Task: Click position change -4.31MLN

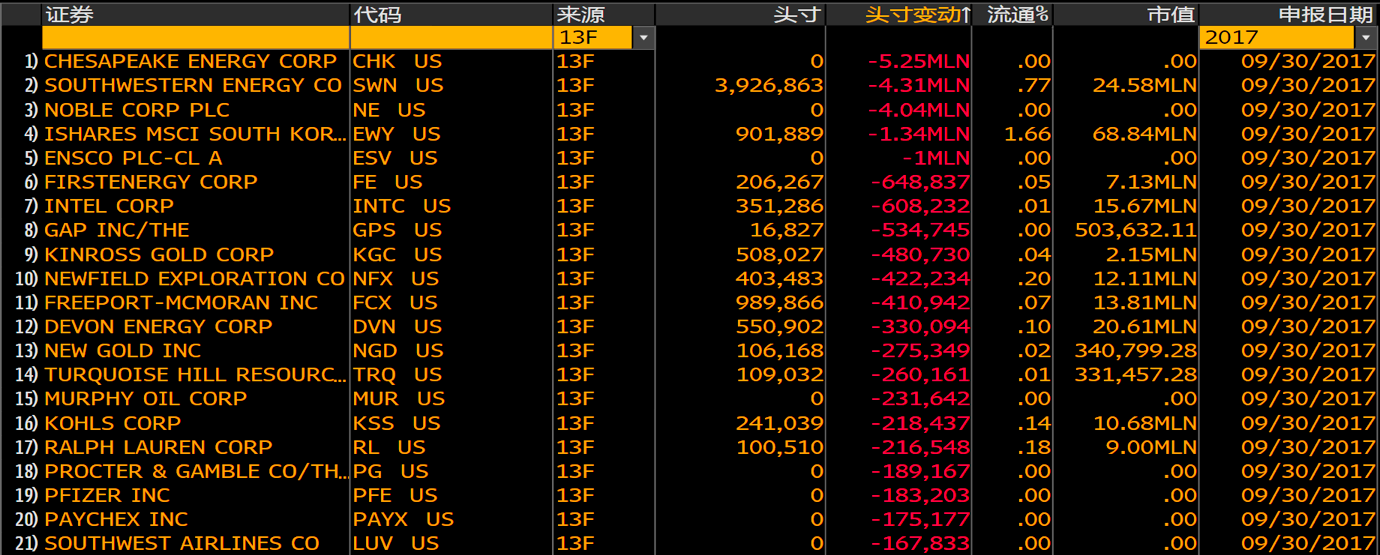Action: pyautogui.click(x=919, y=85)
